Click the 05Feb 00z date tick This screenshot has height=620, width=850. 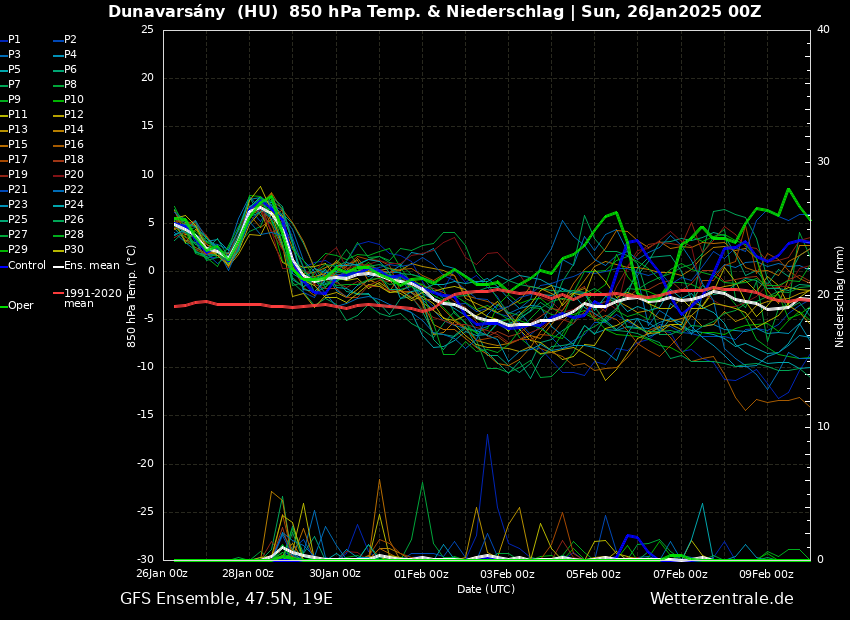(x=594, y=574)
